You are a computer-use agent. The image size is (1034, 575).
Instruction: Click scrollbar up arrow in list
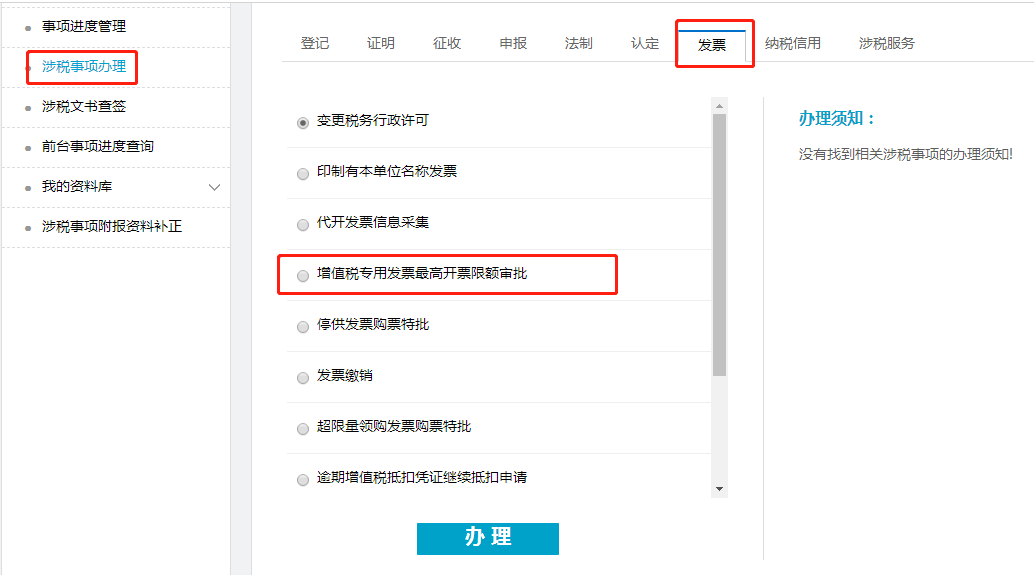[719, 104]
